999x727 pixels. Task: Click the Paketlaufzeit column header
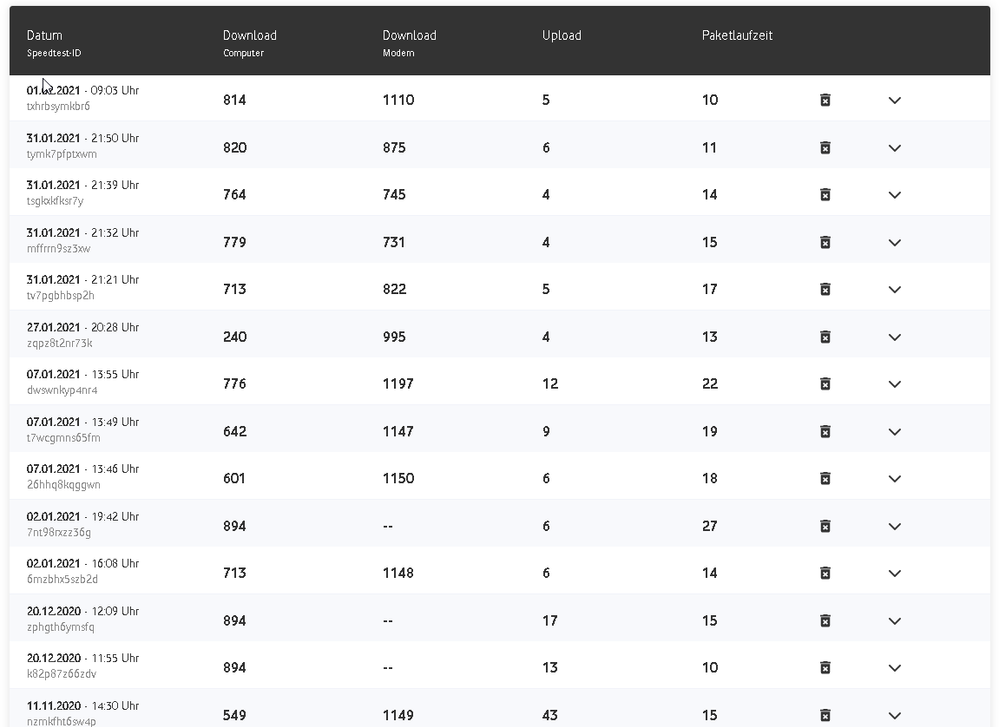pyautogui.click(x=737, y=36)
